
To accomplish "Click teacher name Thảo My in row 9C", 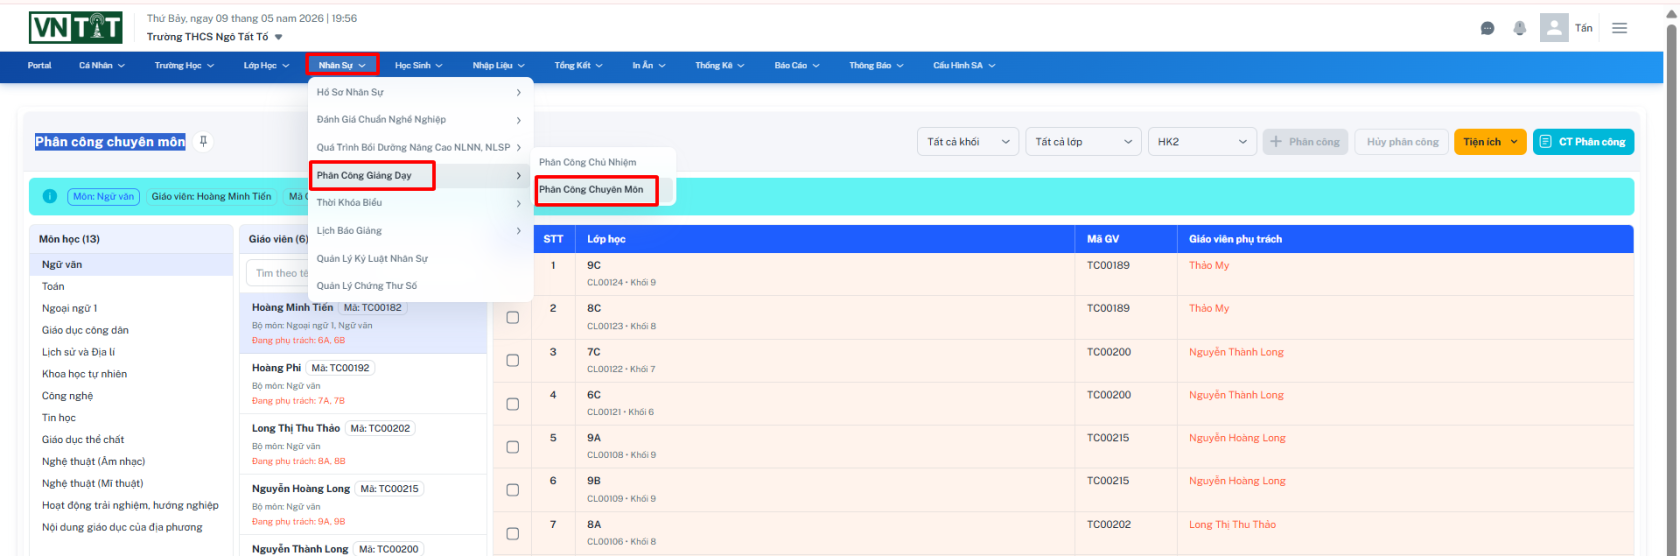I will [1209, 265].
